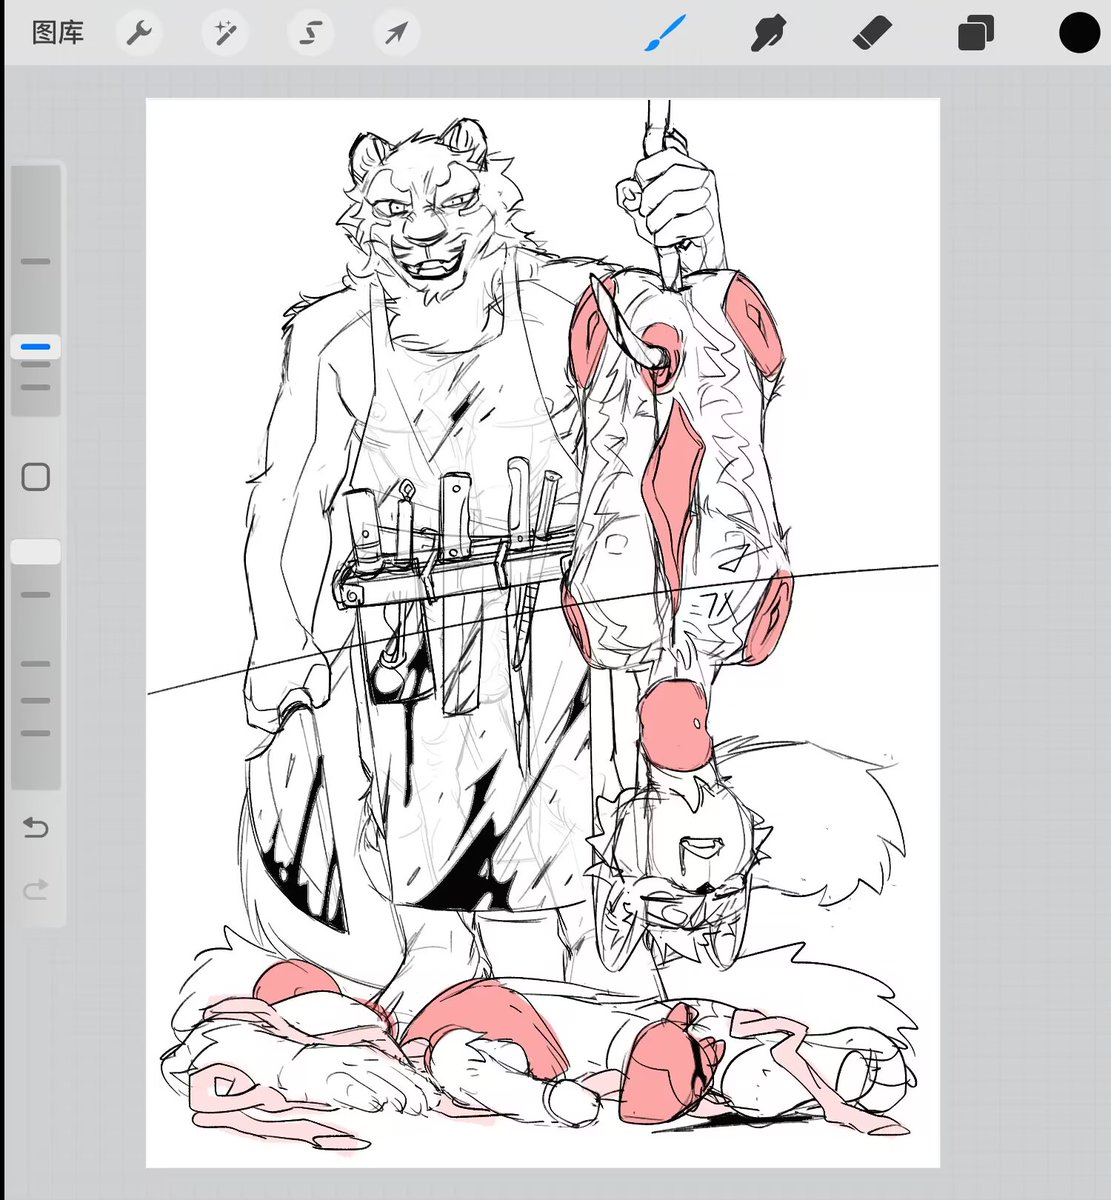Click the brush size slider handle
The width and height of the screenshot is (1111, 1200).
[36, 347]
